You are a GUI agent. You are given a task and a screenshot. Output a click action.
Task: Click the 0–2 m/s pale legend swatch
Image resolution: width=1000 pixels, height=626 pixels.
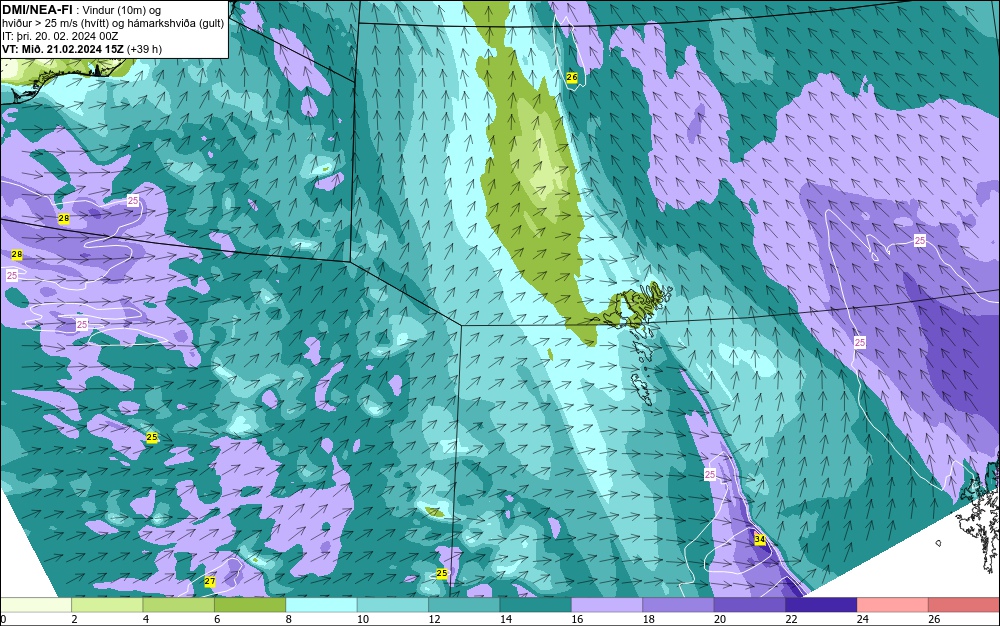tap(36, 605)
